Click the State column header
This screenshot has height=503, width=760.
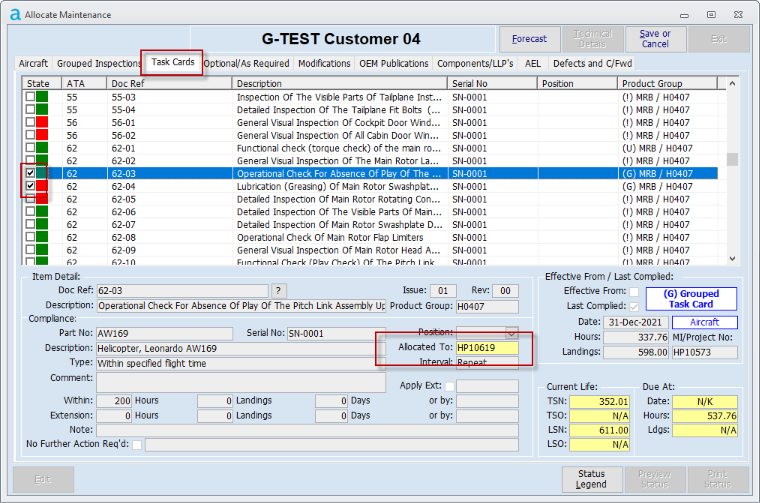(x=42, y=83)
